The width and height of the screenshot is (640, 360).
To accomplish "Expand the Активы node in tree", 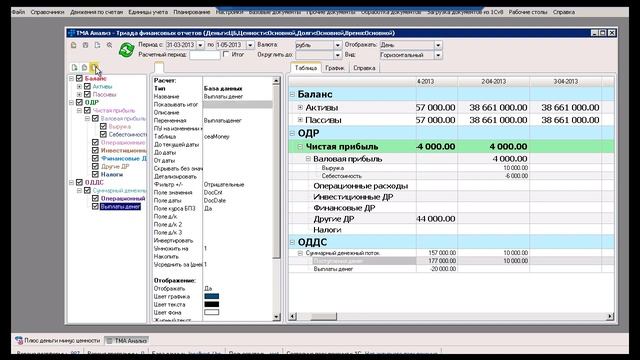I will point(80,87).
